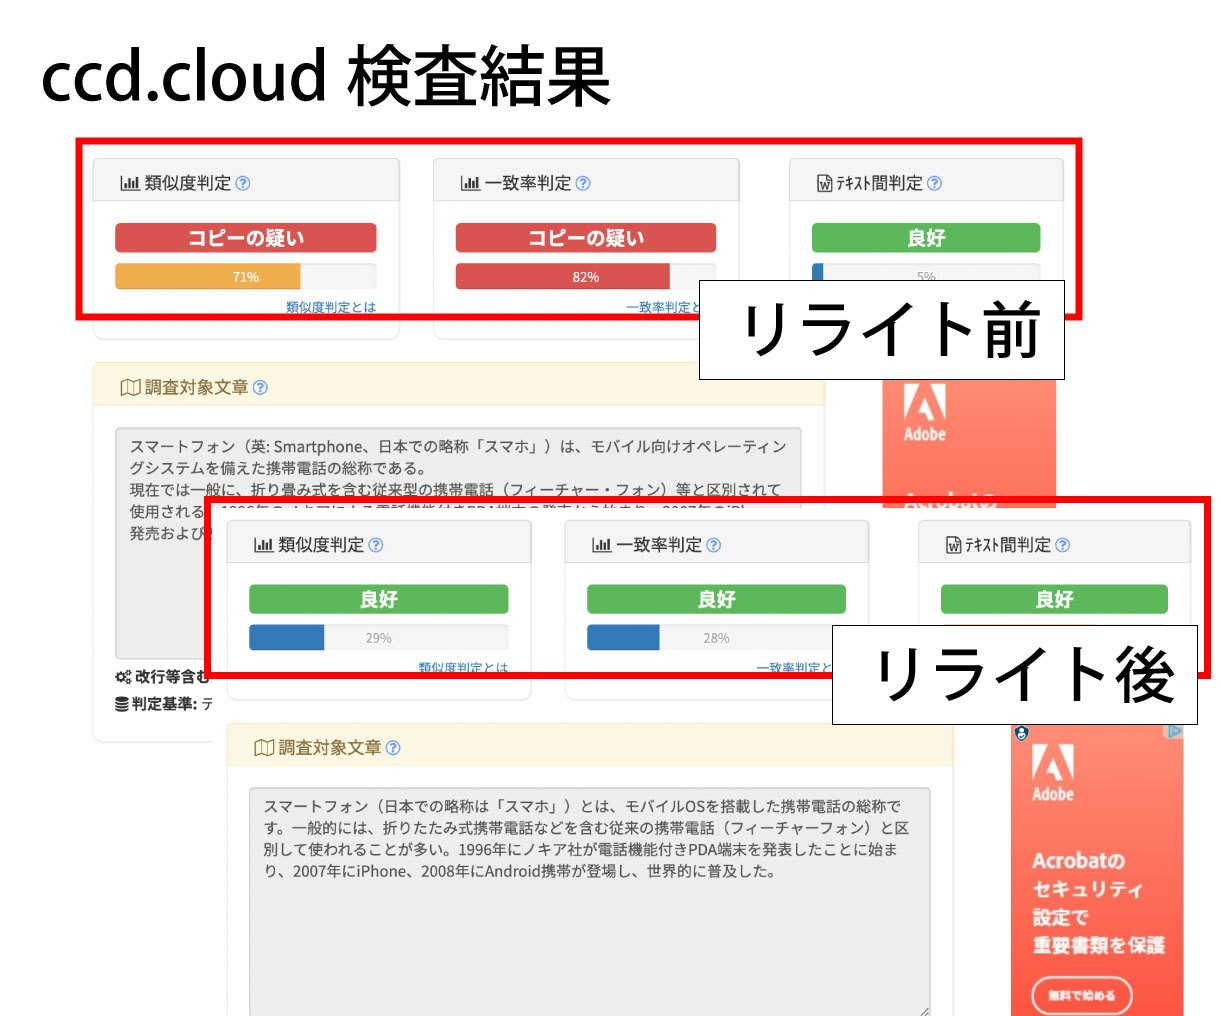Click the bar chart icon of 一致率判定 in the 28% panel
This screenshot has height=1016, width=1220.
[602, 546]
